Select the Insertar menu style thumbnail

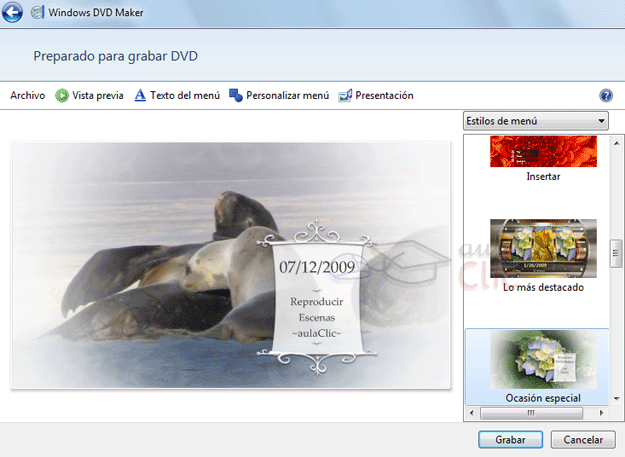pos(543,152)
